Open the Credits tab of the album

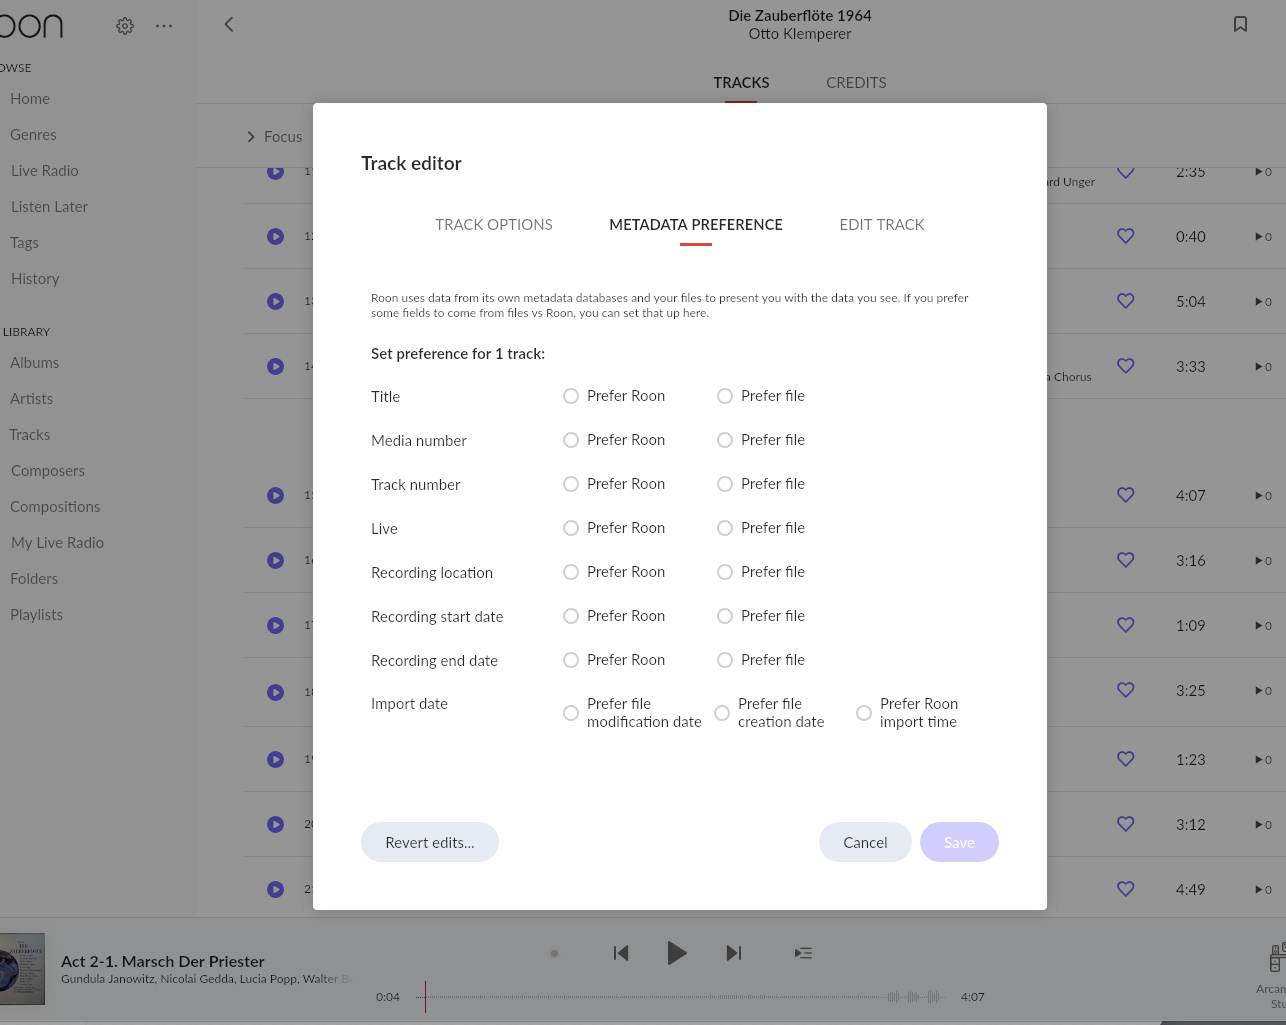[856, 83]
